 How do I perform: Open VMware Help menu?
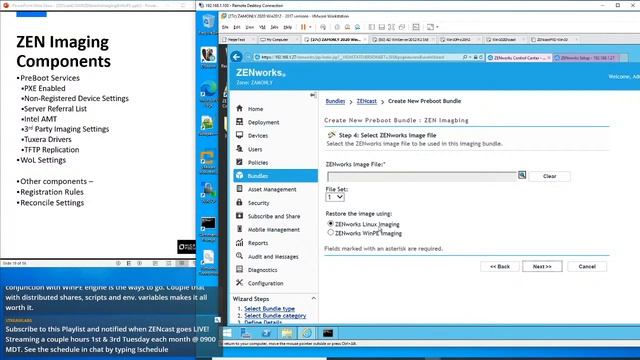coord(288,27)
